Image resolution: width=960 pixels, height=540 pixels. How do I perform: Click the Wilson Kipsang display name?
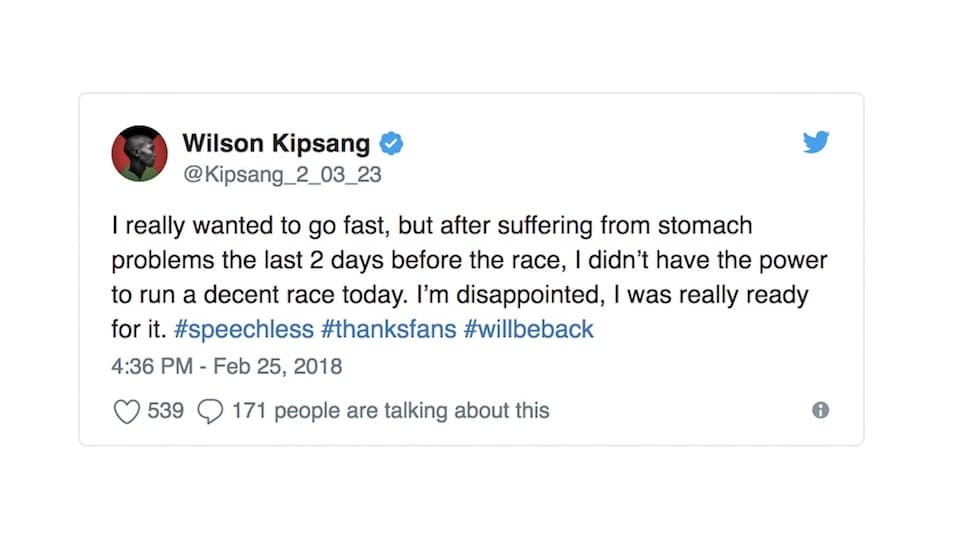pos(276,143)
